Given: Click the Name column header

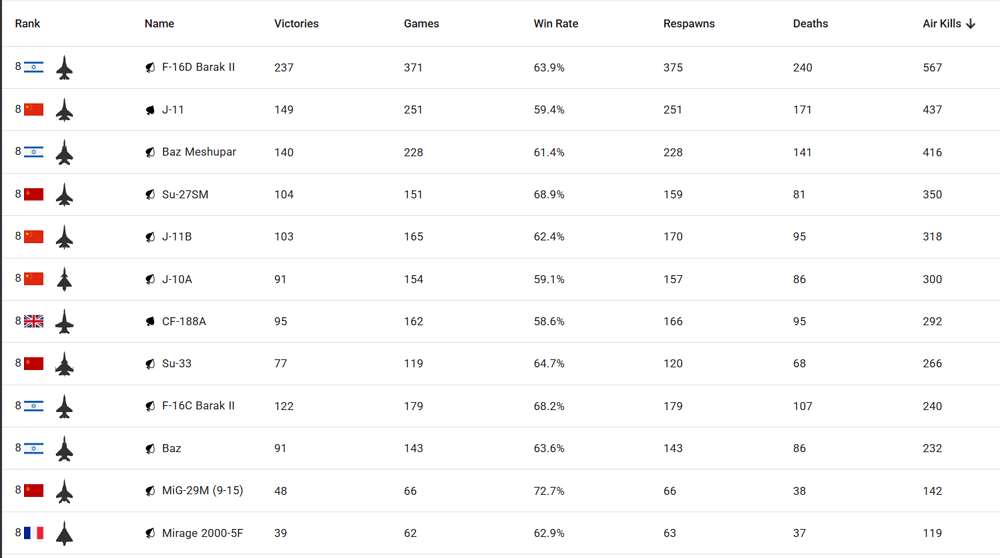Looking at the screenshot, I should pos(159,24).
